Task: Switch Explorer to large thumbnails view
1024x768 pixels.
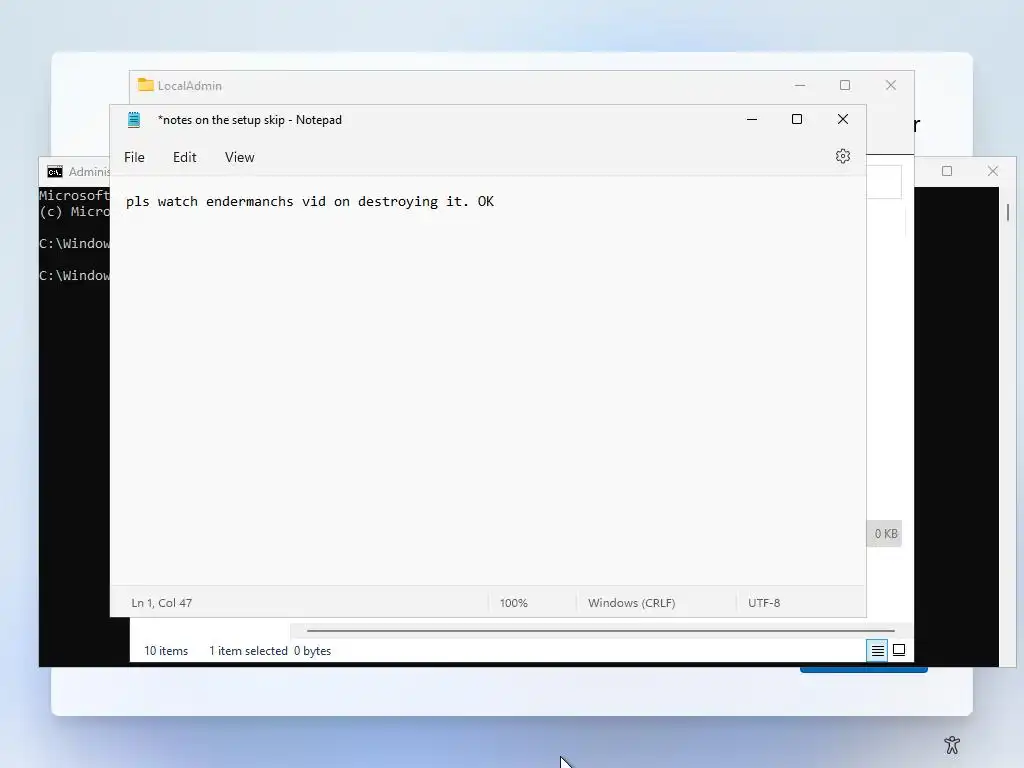Action: (x=899, y=650)
